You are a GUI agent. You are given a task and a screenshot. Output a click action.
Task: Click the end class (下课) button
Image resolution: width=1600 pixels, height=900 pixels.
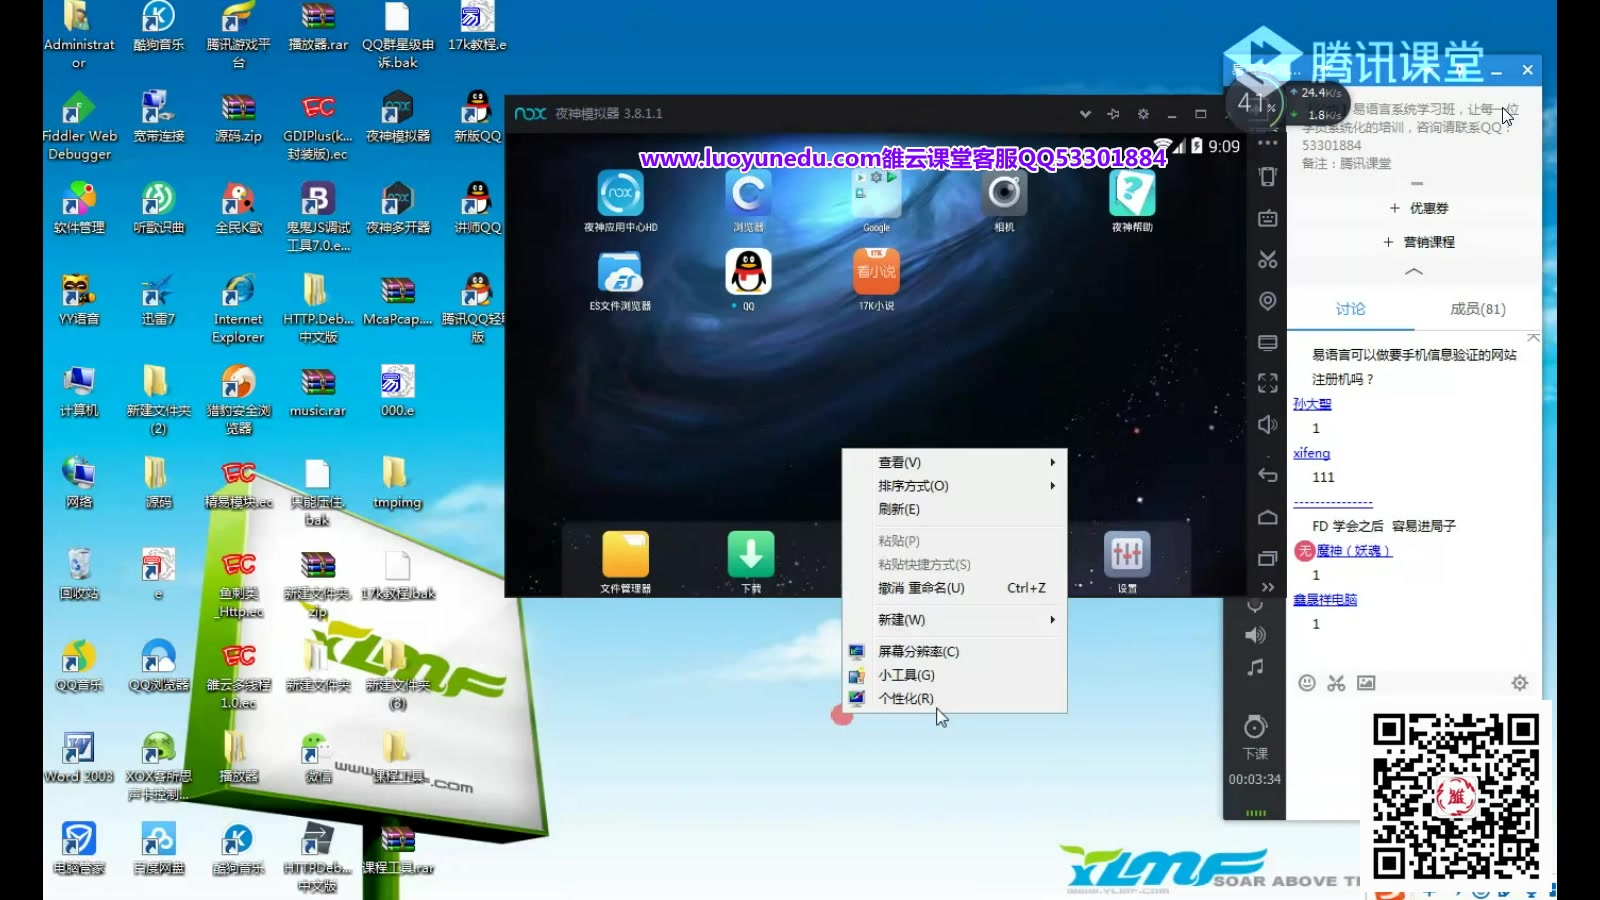(x=1255, y=736)
